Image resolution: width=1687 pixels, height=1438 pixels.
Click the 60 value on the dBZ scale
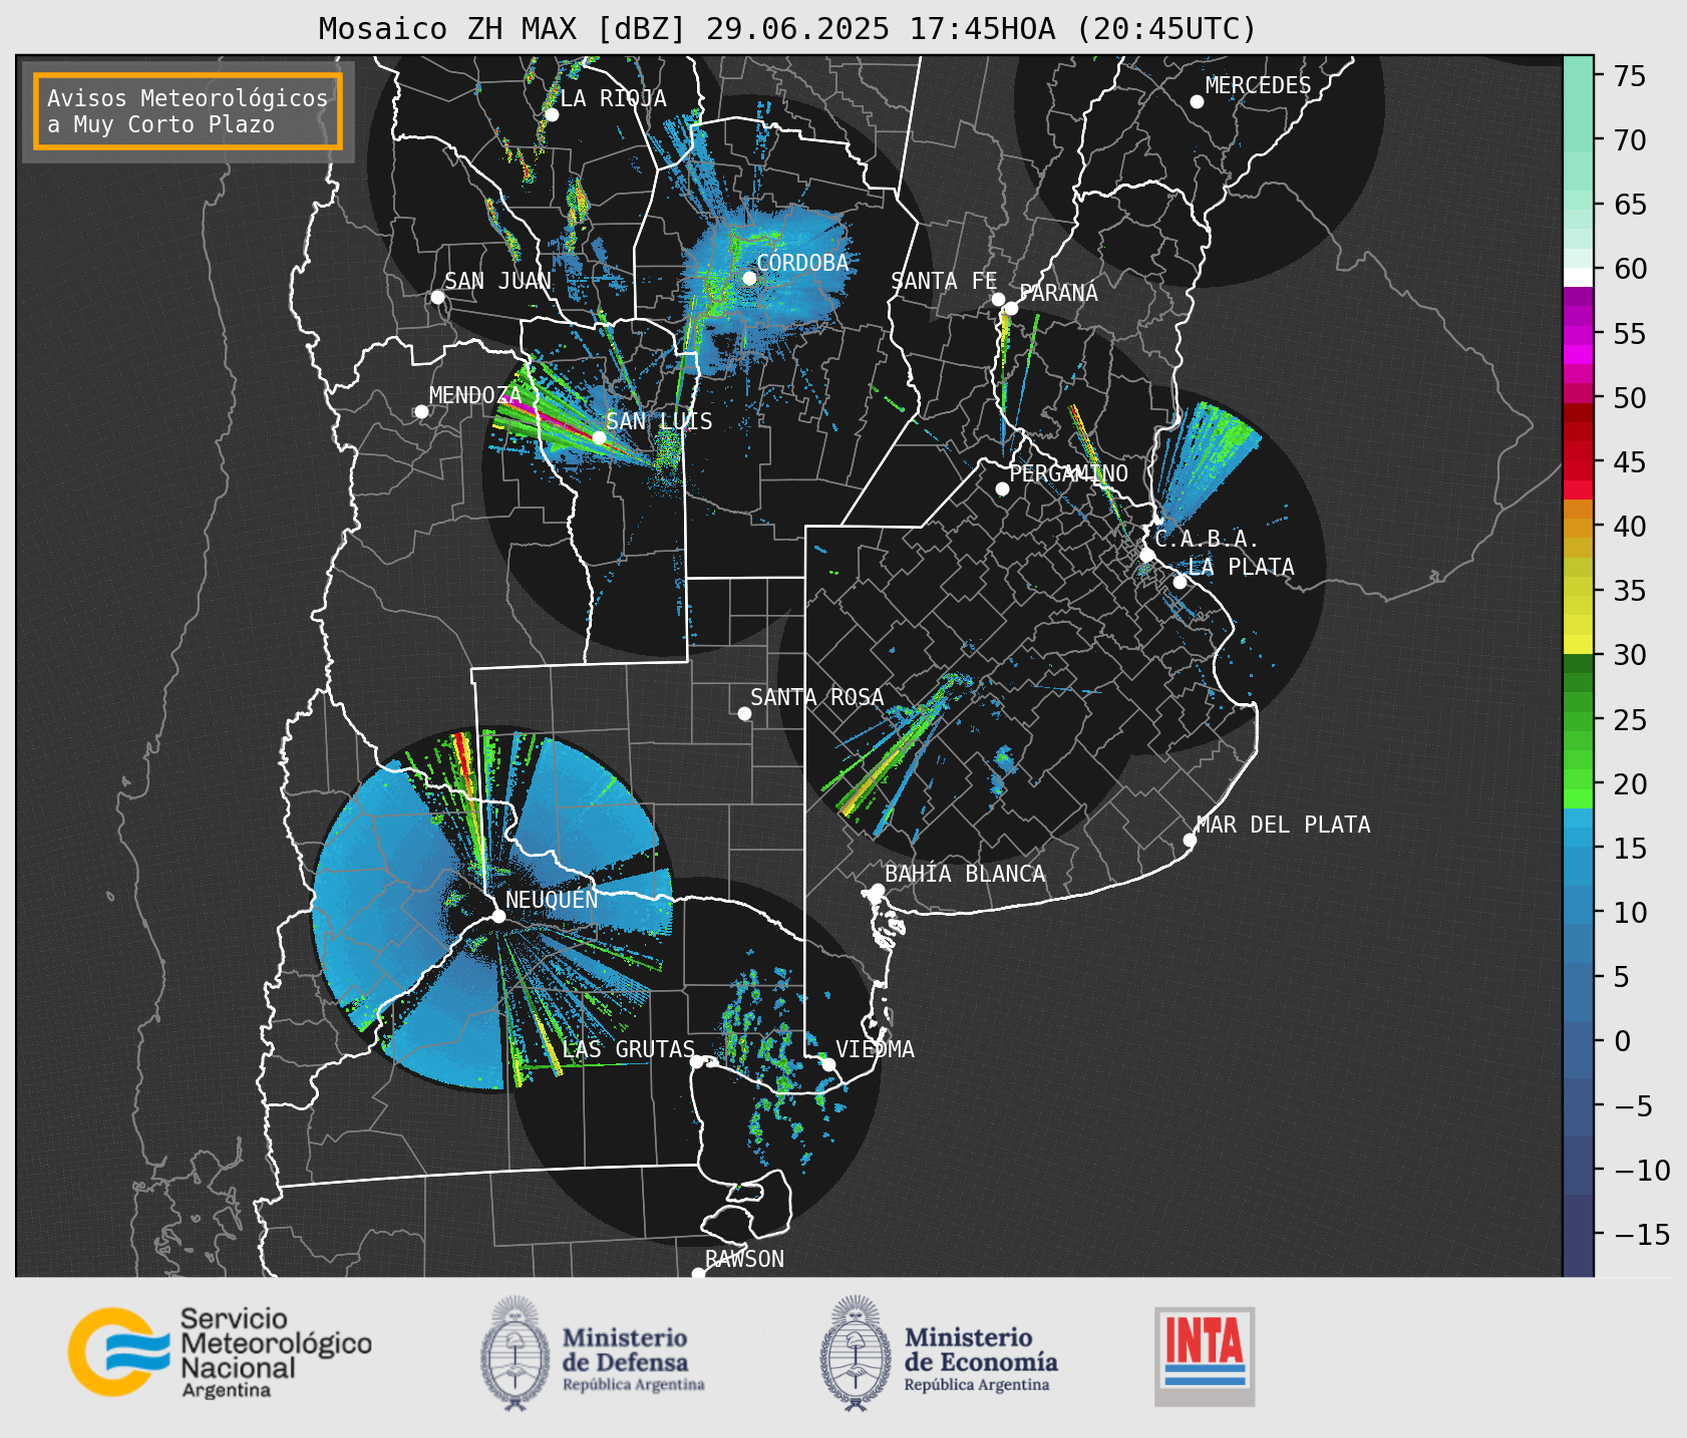pos(1630,269)
